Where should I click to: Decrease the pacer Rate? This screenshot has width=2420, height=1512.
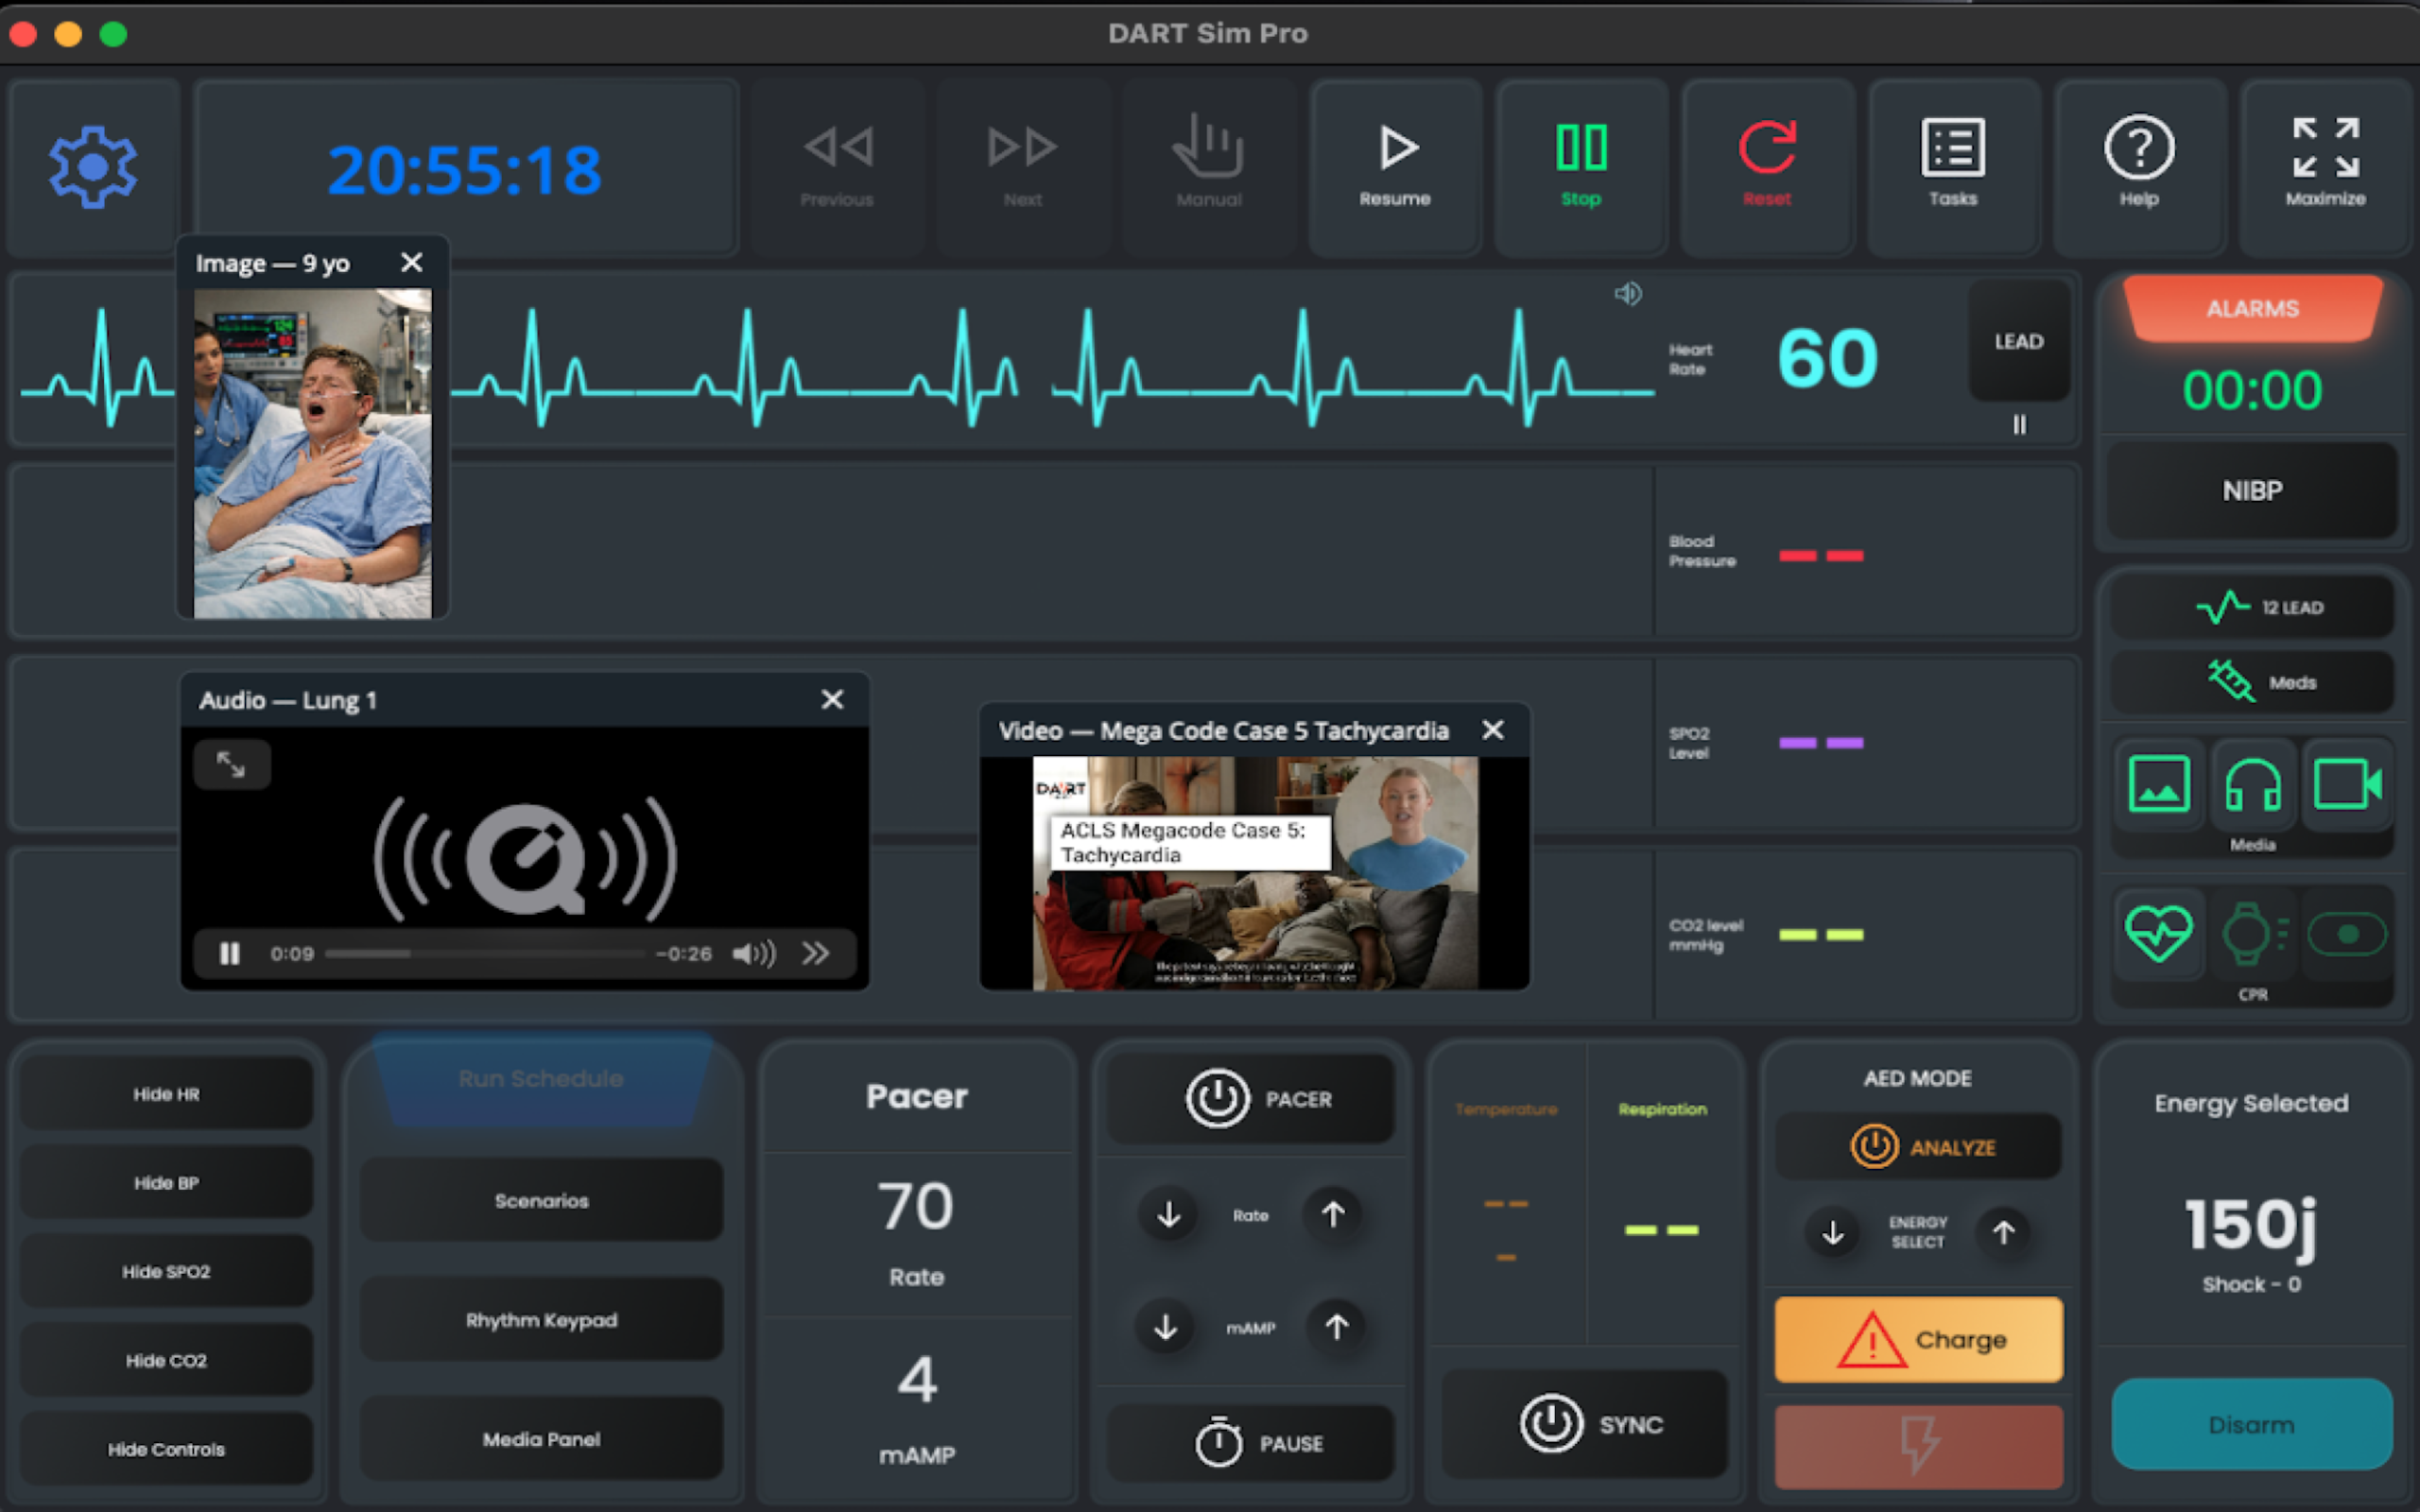[x=1168, y=1215]
